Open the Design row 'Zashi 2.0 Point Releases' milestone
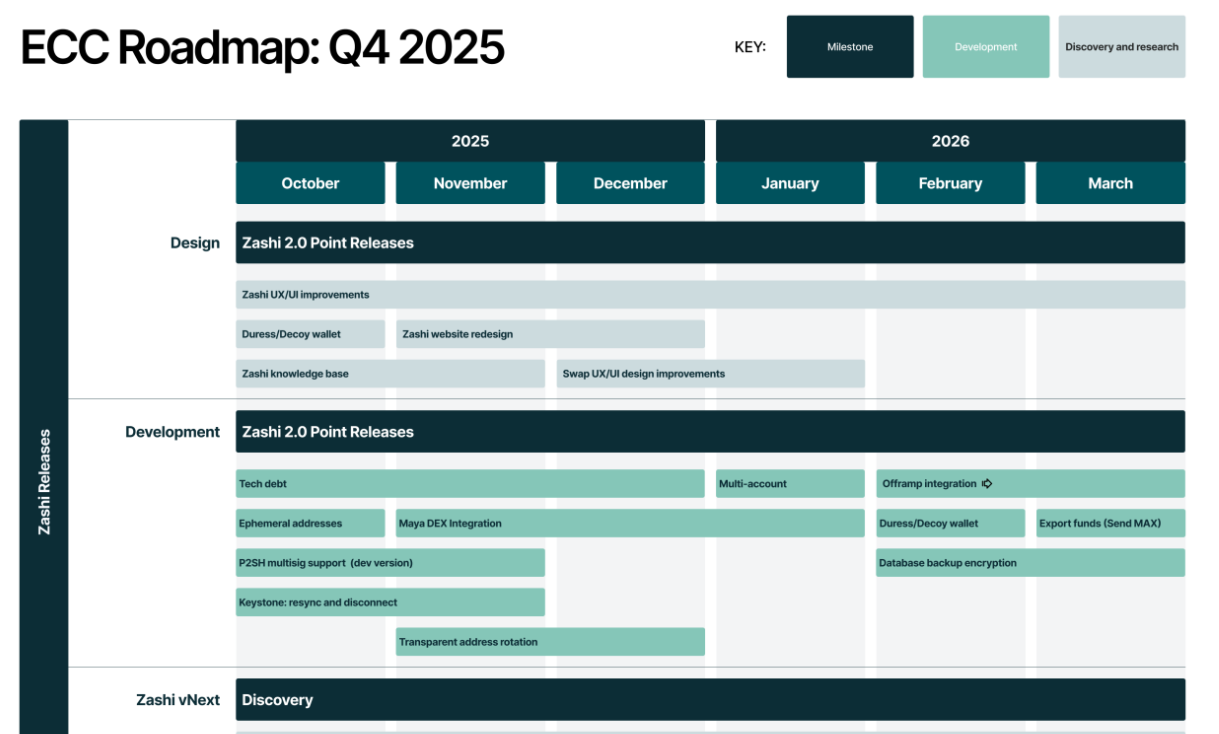 pyautogui.click(x=710, y=243)
